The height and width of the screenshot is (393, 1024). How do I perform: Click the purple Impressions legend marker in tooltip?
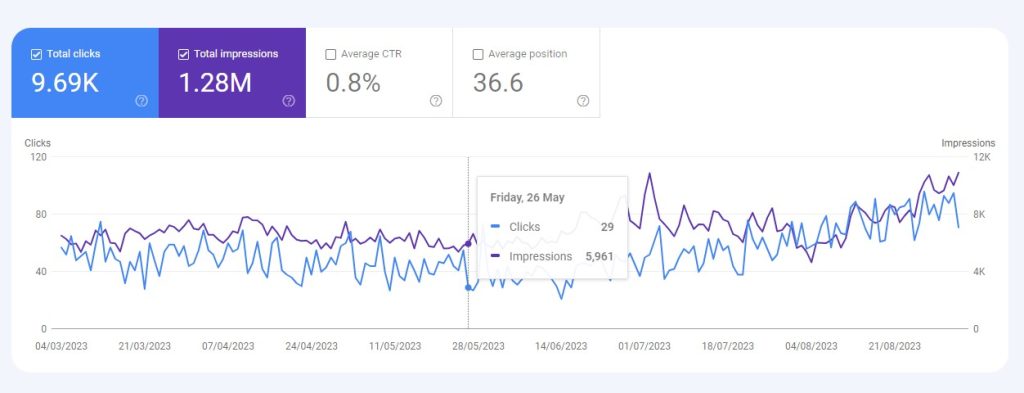[x=496, y=257]
